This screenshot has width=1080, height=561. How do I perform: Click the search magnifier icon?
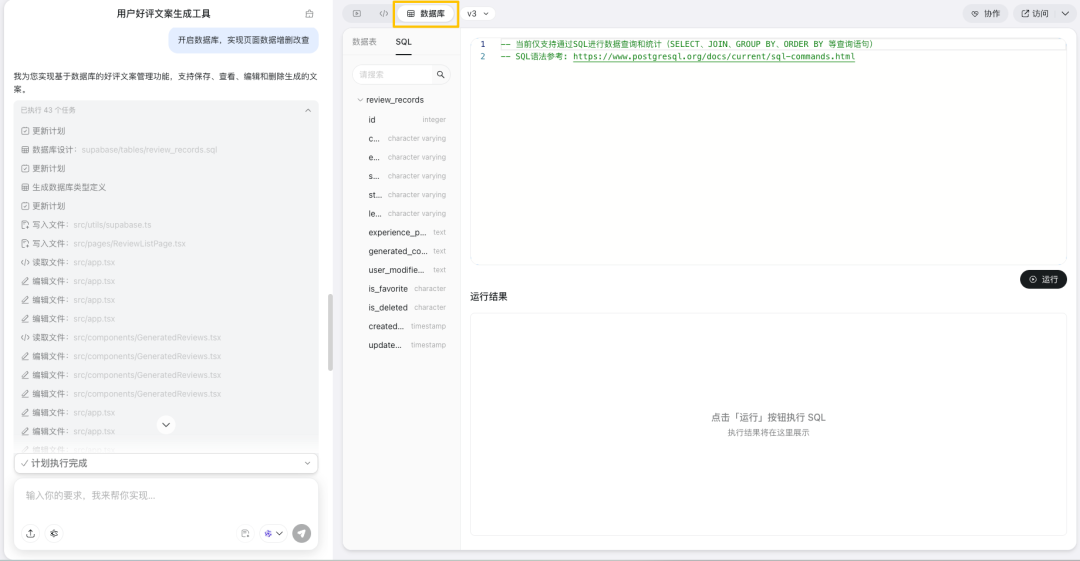[440, 75]
